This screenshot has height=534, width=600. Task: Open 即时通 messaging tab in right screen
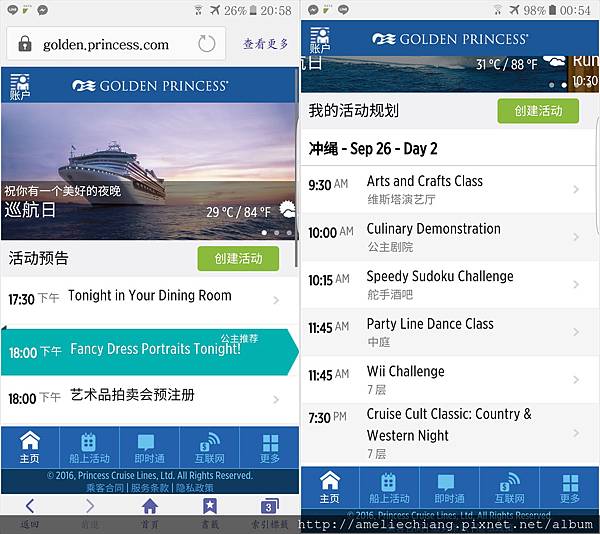(449, 487)
